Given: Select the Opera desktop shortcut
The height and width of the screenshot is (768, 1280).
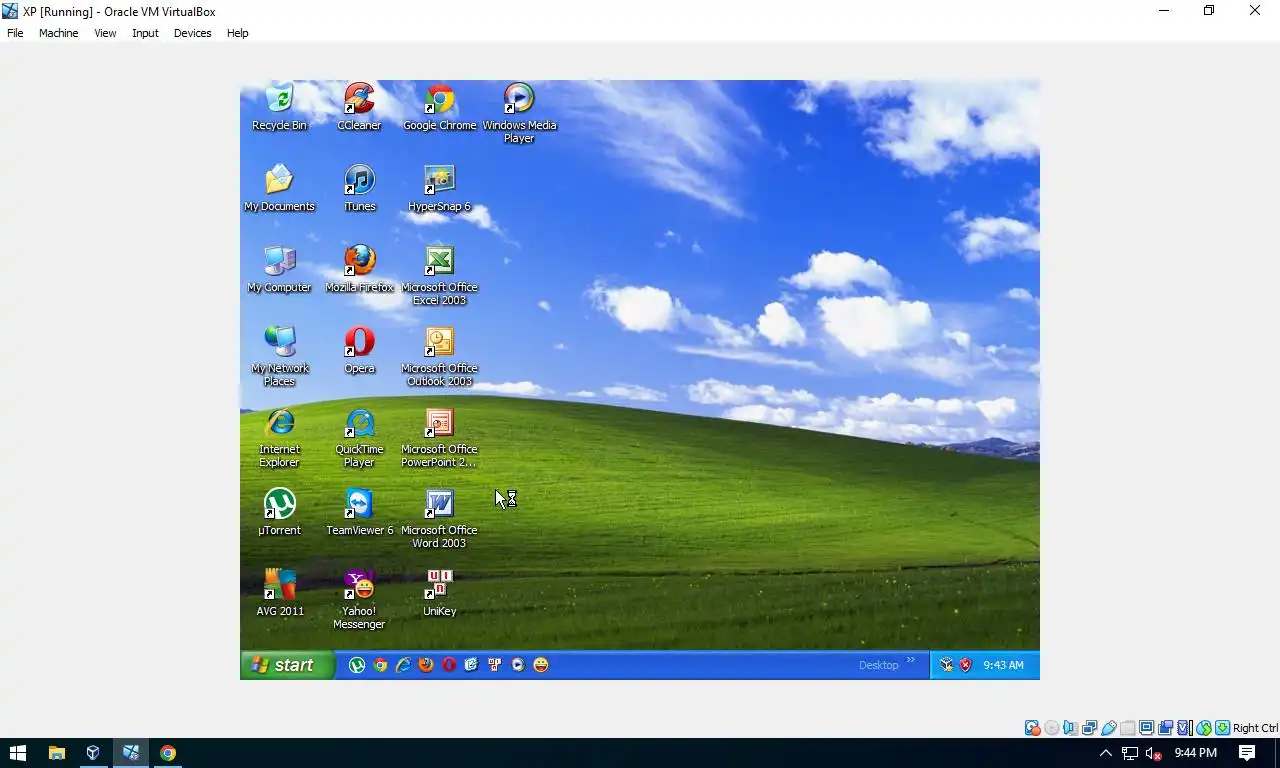Looking at the screenshot, I should click(x=359, y=350).
